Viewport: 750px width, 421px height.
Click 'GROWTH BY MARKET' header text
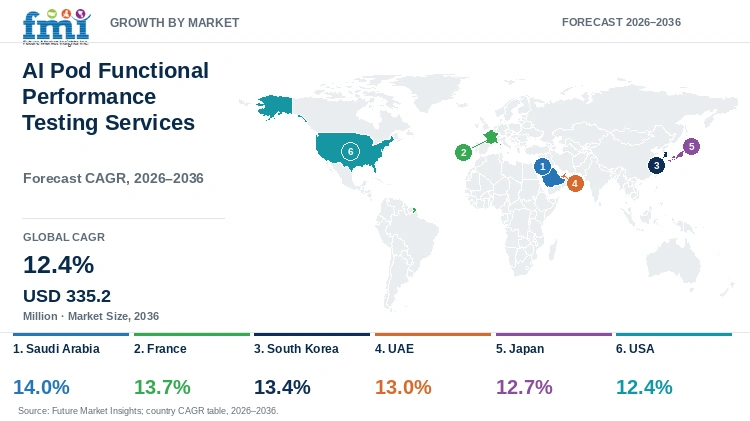pos(175,22)
